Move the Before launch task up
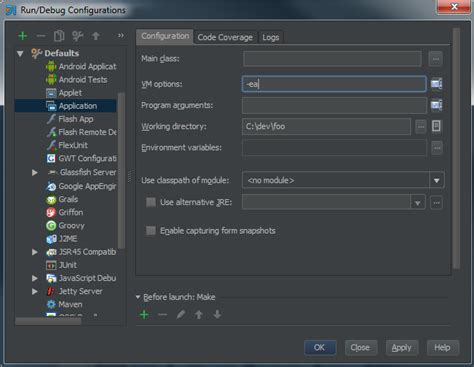Screen dimensions: 474x367 199,314
